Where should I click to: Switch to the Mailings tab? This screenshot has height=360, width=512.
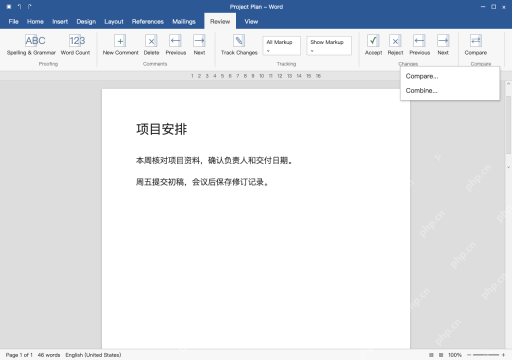184,22
